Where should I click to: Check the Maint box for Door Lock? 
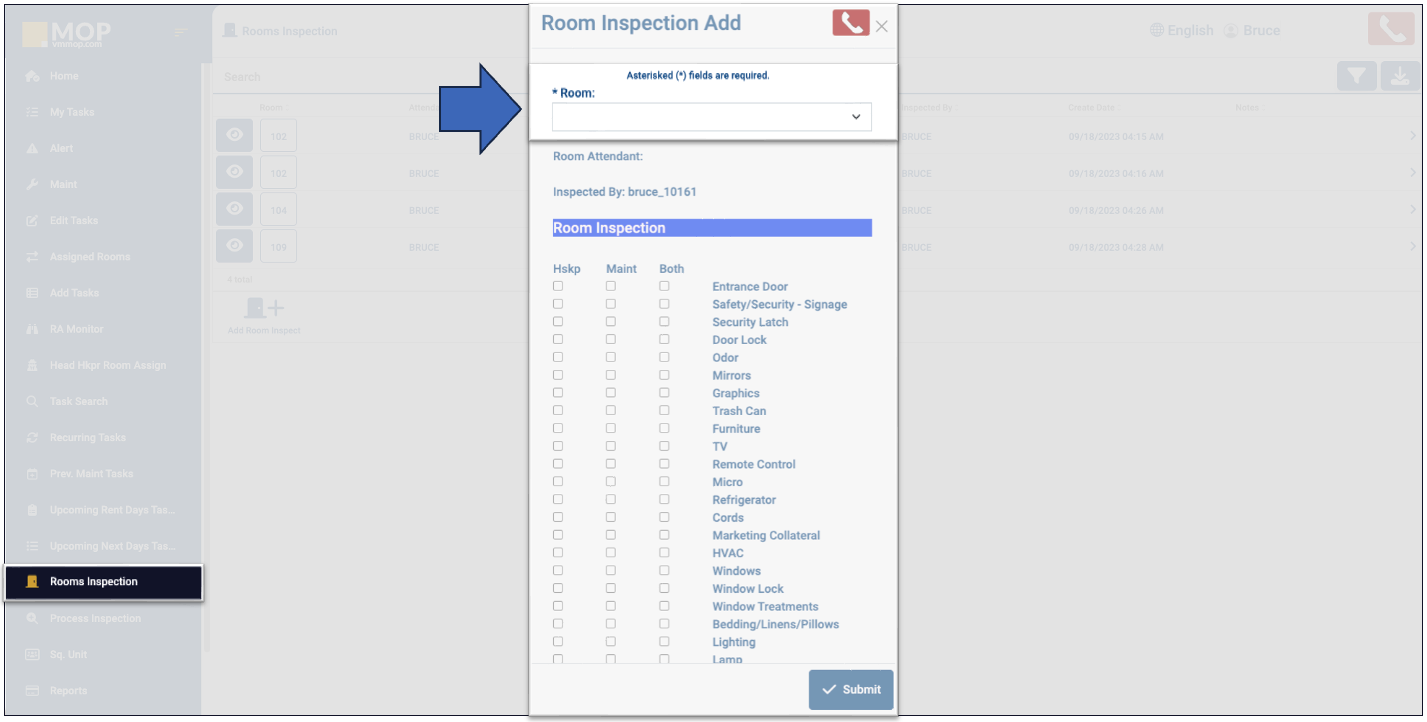point(611,340)
